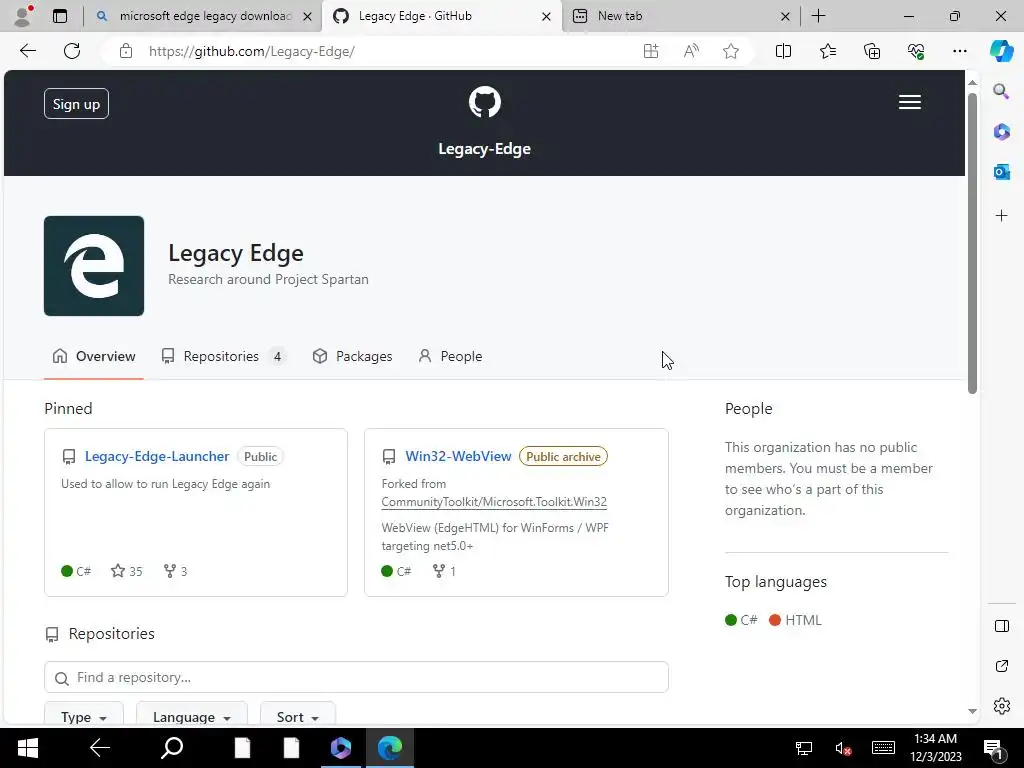1024x768 pixels.
Task: Open notification center icon
Action: (x=993, y=748)
